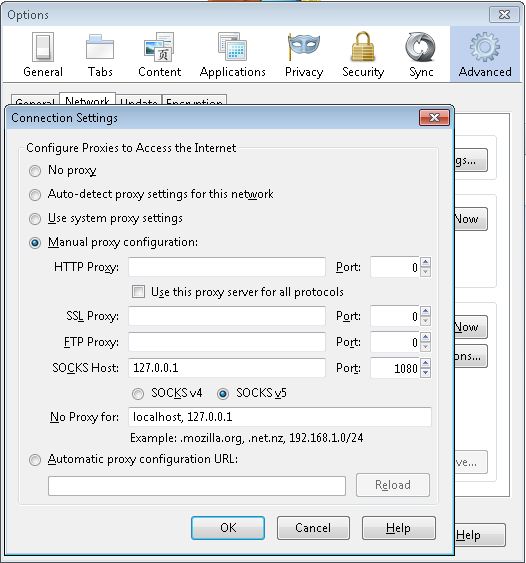Open the Privacy mask category
The height and width of the screenshot is (563, 526).
tap(304, 55)
